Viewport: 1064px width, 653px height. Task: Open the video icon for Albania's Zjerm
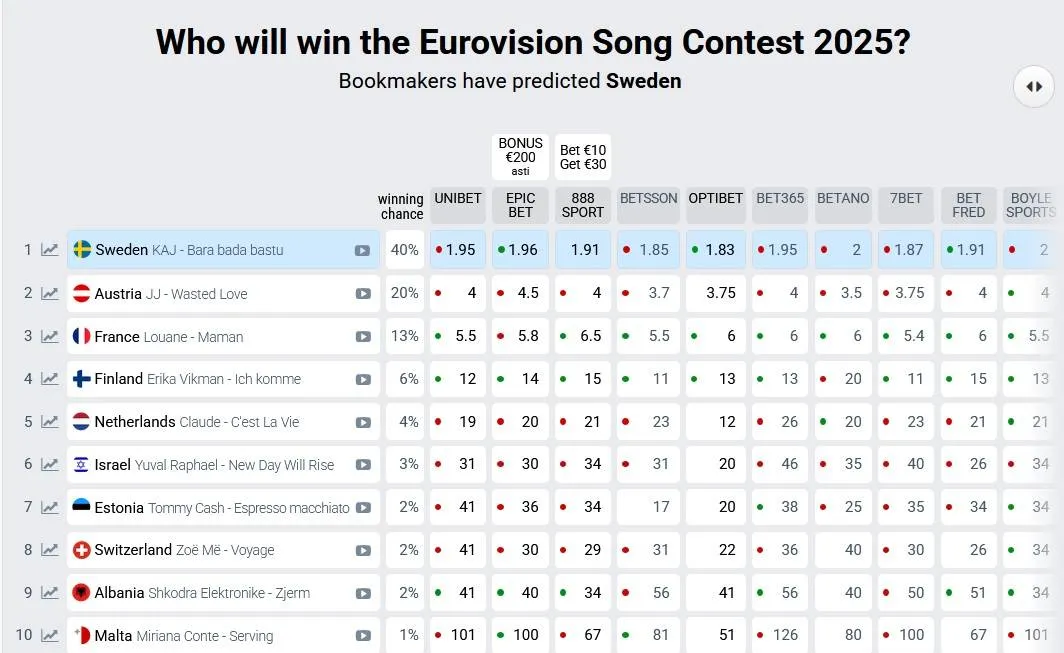coord(363,593)
